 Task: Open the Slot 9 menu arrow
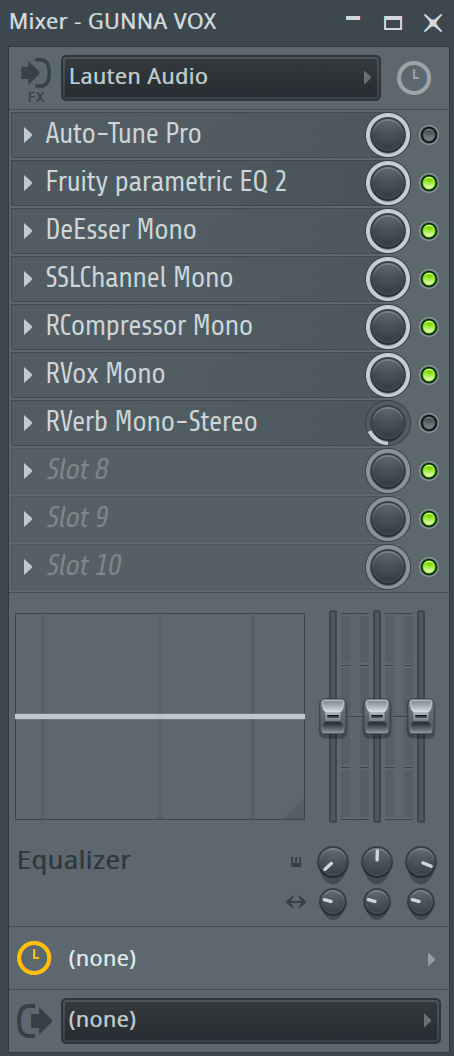pyautogui.click(x=28, y=519)
